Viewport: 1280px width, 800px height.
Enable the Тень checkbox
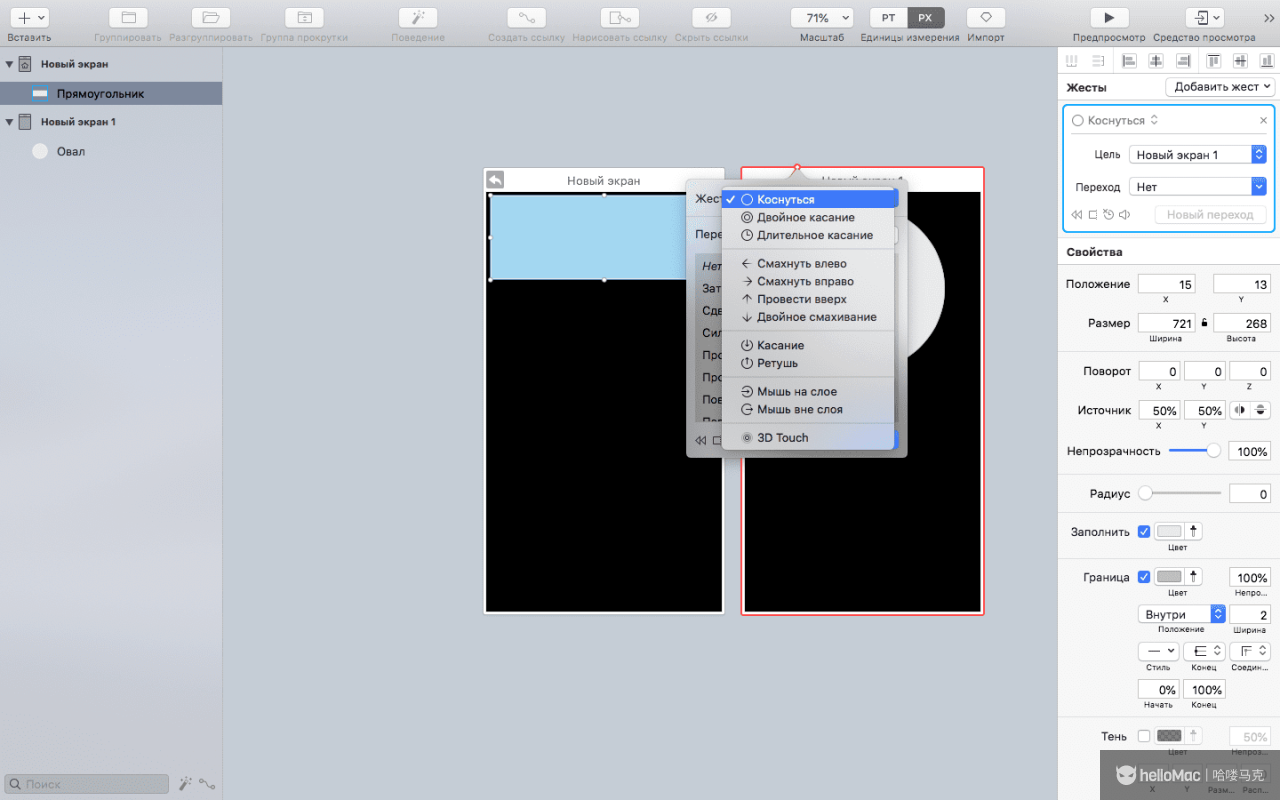tap(1144, 736)
